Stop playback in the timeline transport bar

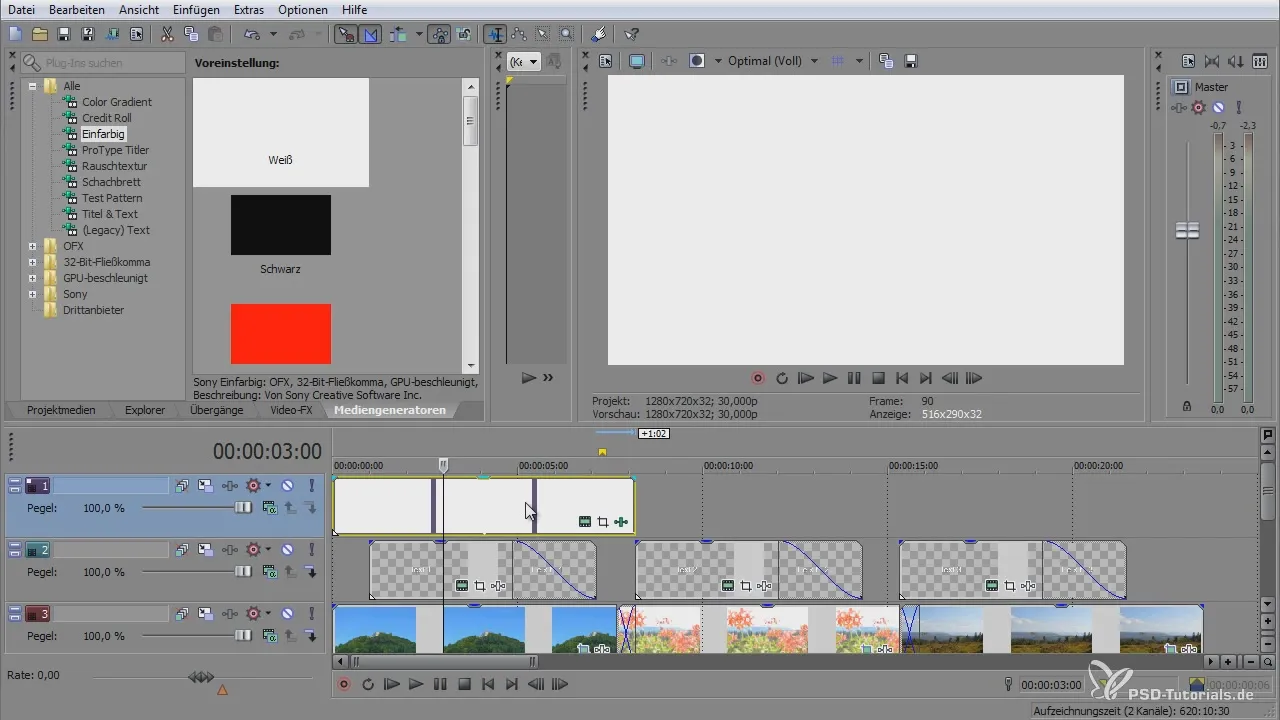(x=464, y=685)
